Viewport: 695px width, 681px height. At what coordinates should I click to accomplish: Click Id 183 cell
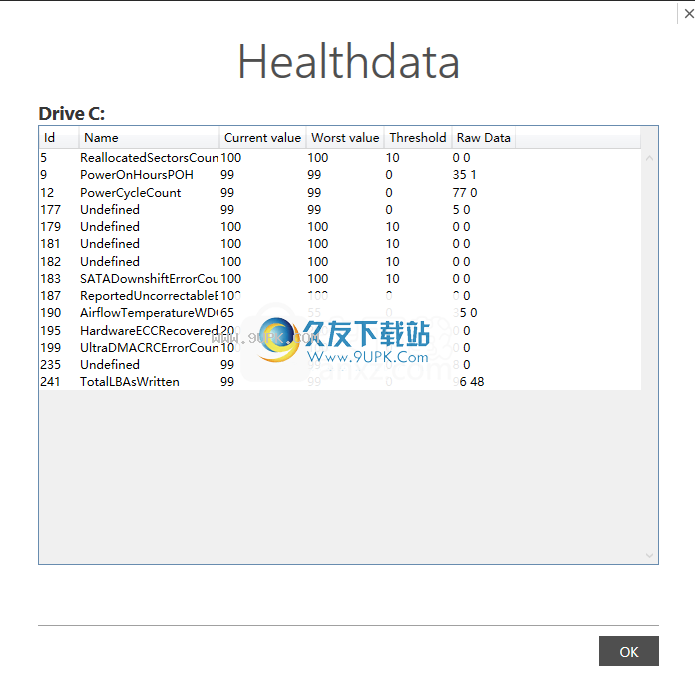[51, 278]
